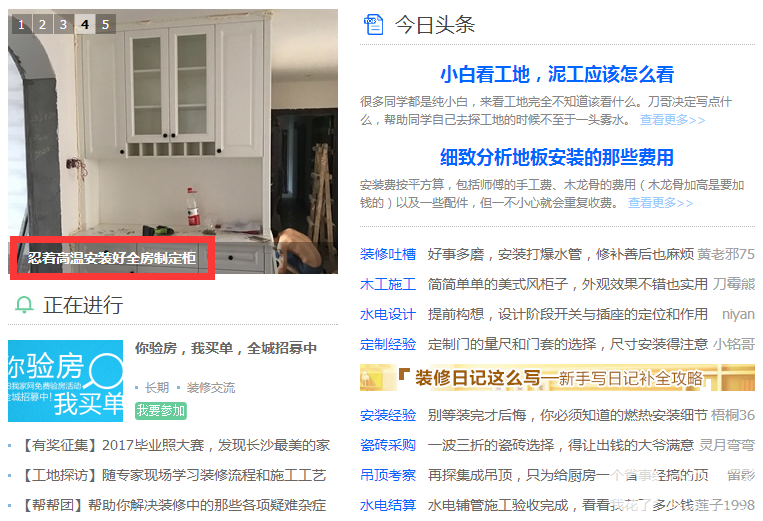Click the 今日头条 document icon
This screenshot has width=763, height=521.
coord(374,25)
